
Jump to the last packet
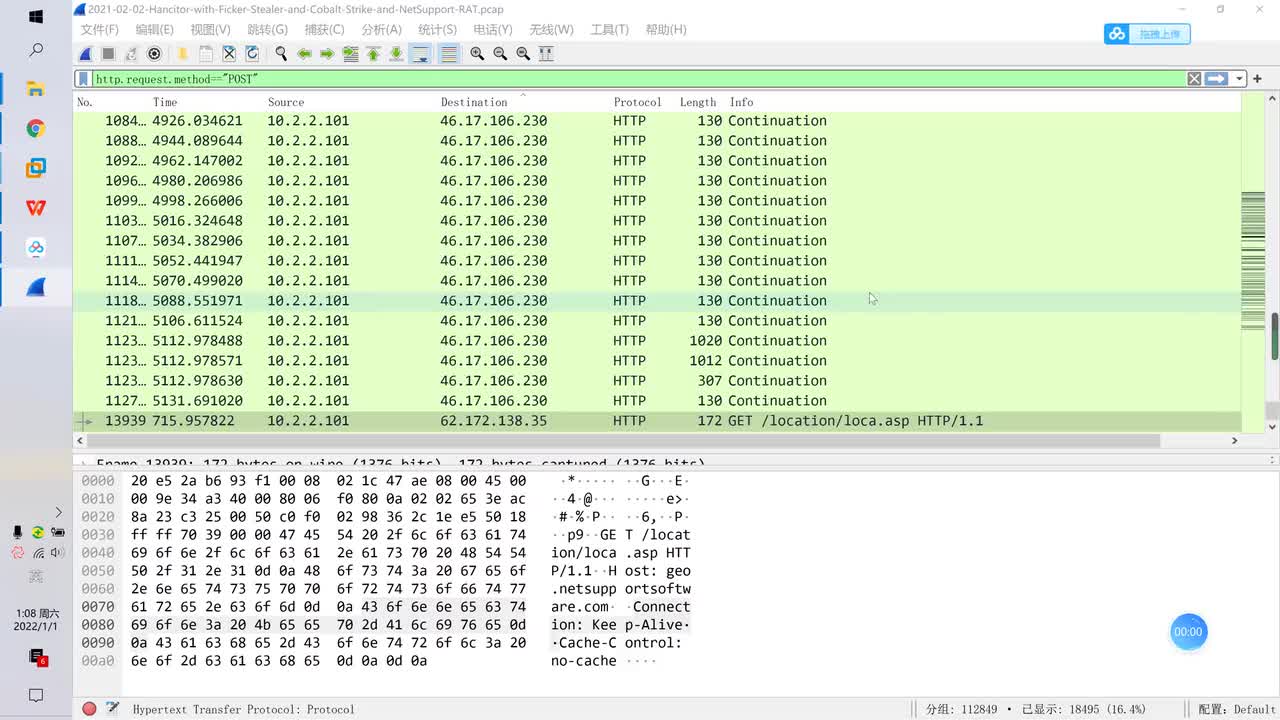point(396,54)
